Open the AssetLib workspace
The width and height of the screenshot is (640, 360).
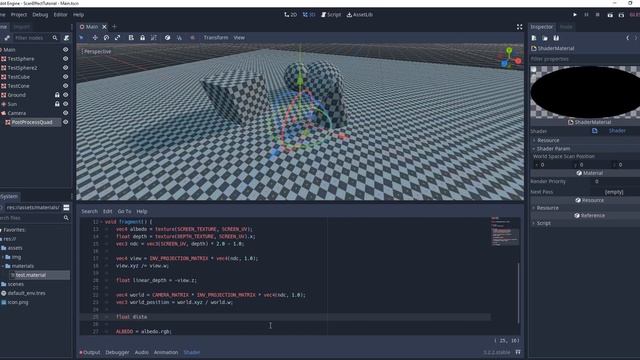point(360,15)
